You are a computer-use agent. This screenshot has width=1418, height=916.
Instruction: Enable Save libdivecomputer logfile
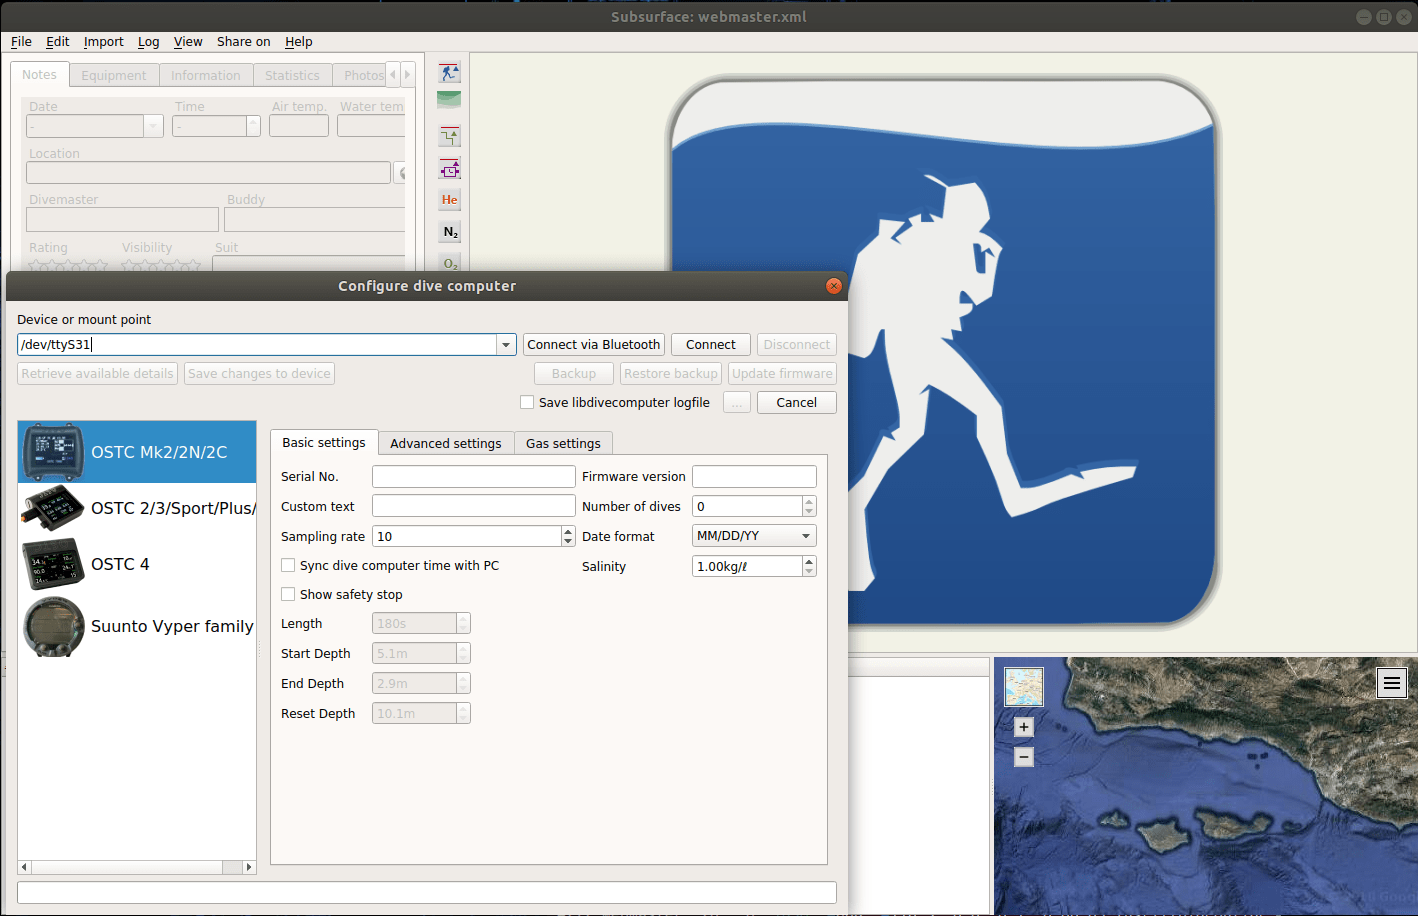click(x=527, y=402)
